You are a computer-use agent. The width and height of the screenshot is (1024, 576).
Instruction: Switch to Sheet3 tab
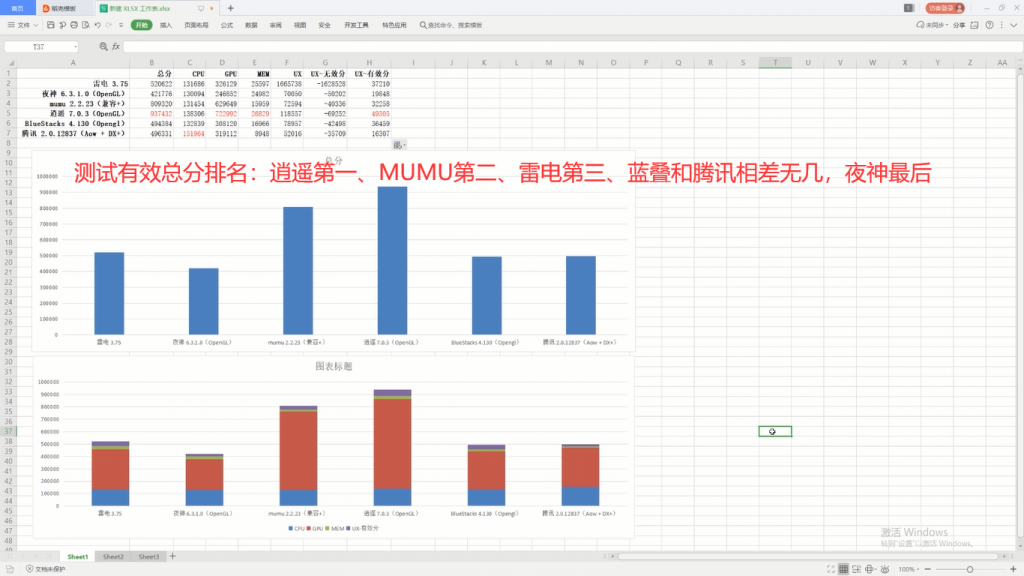(148, 556)
